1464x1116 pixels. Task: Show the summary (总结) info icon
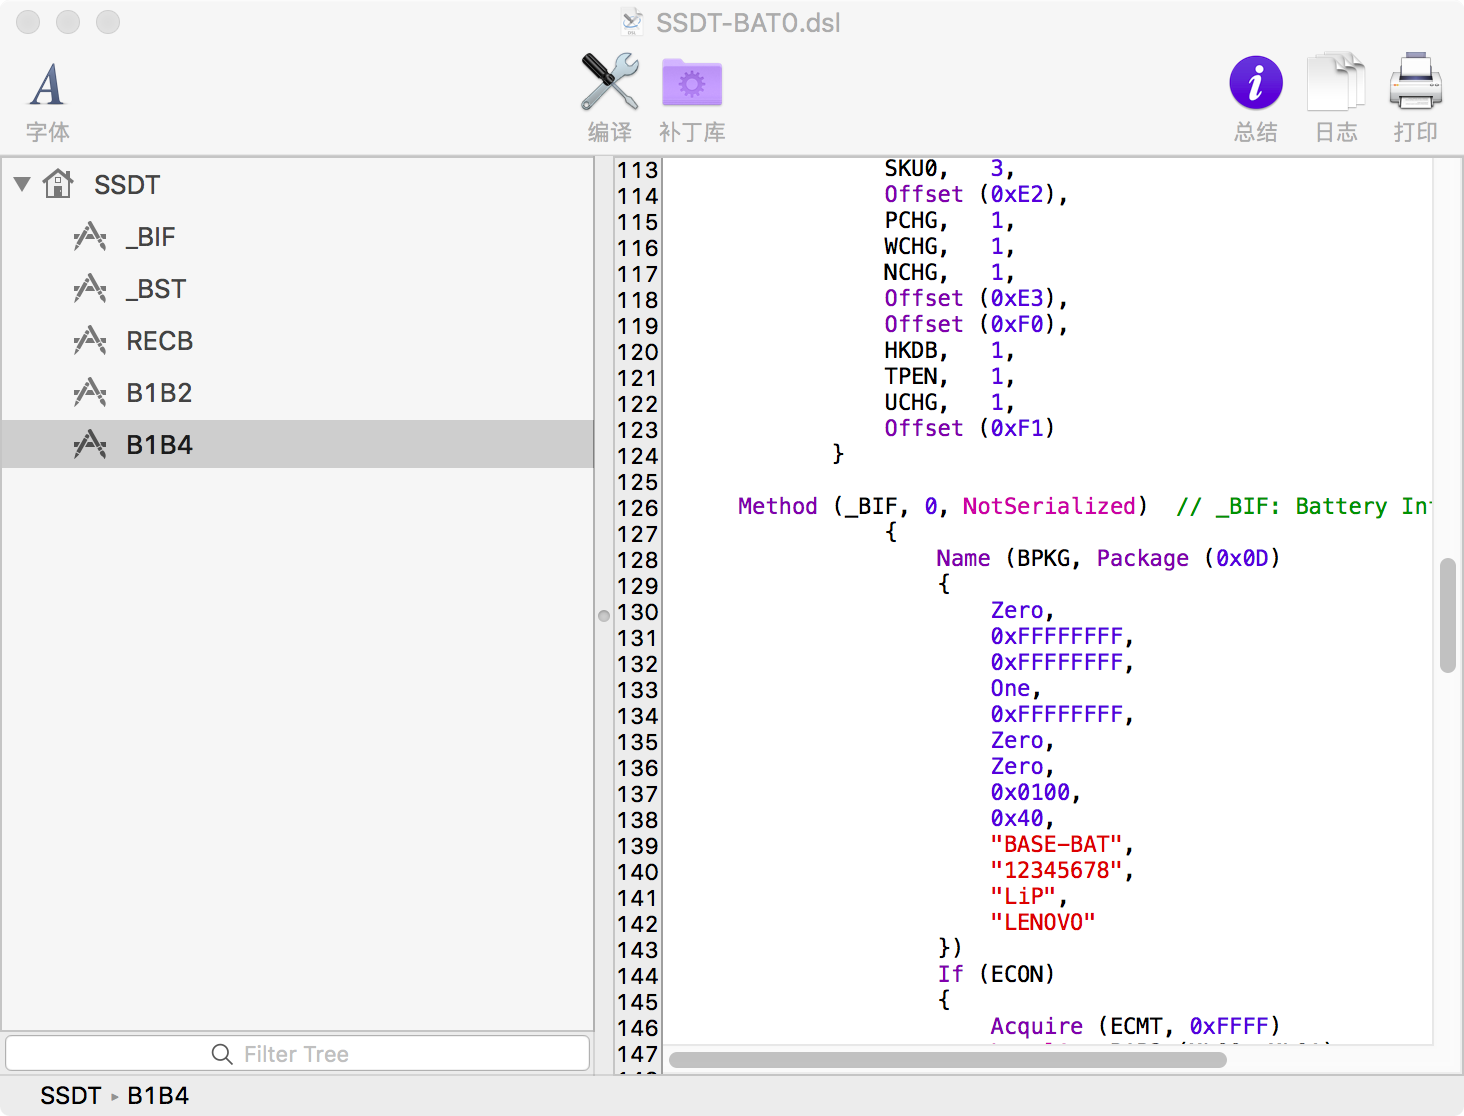(x=1255, y=82)
